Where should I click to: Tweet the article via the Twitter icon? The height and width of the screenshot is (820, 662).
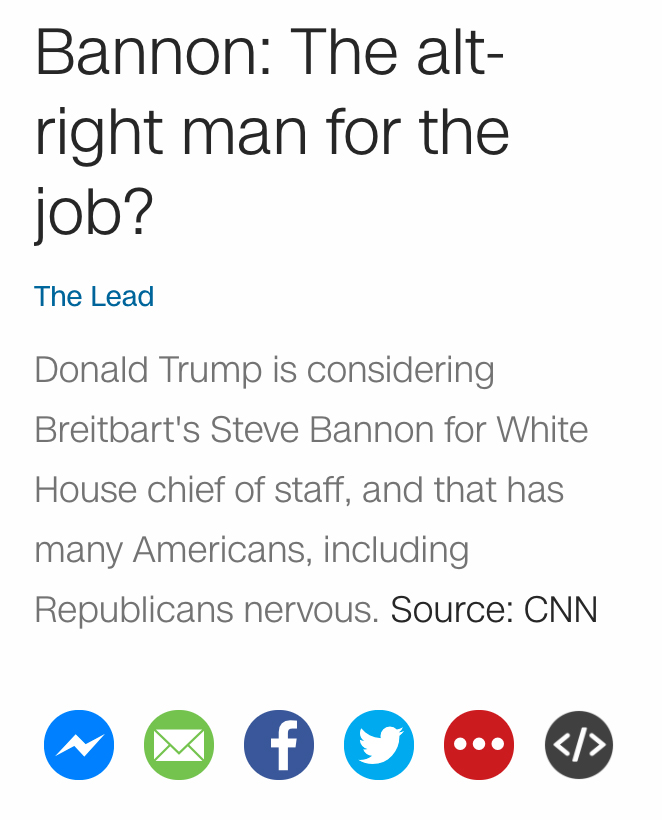379,744
